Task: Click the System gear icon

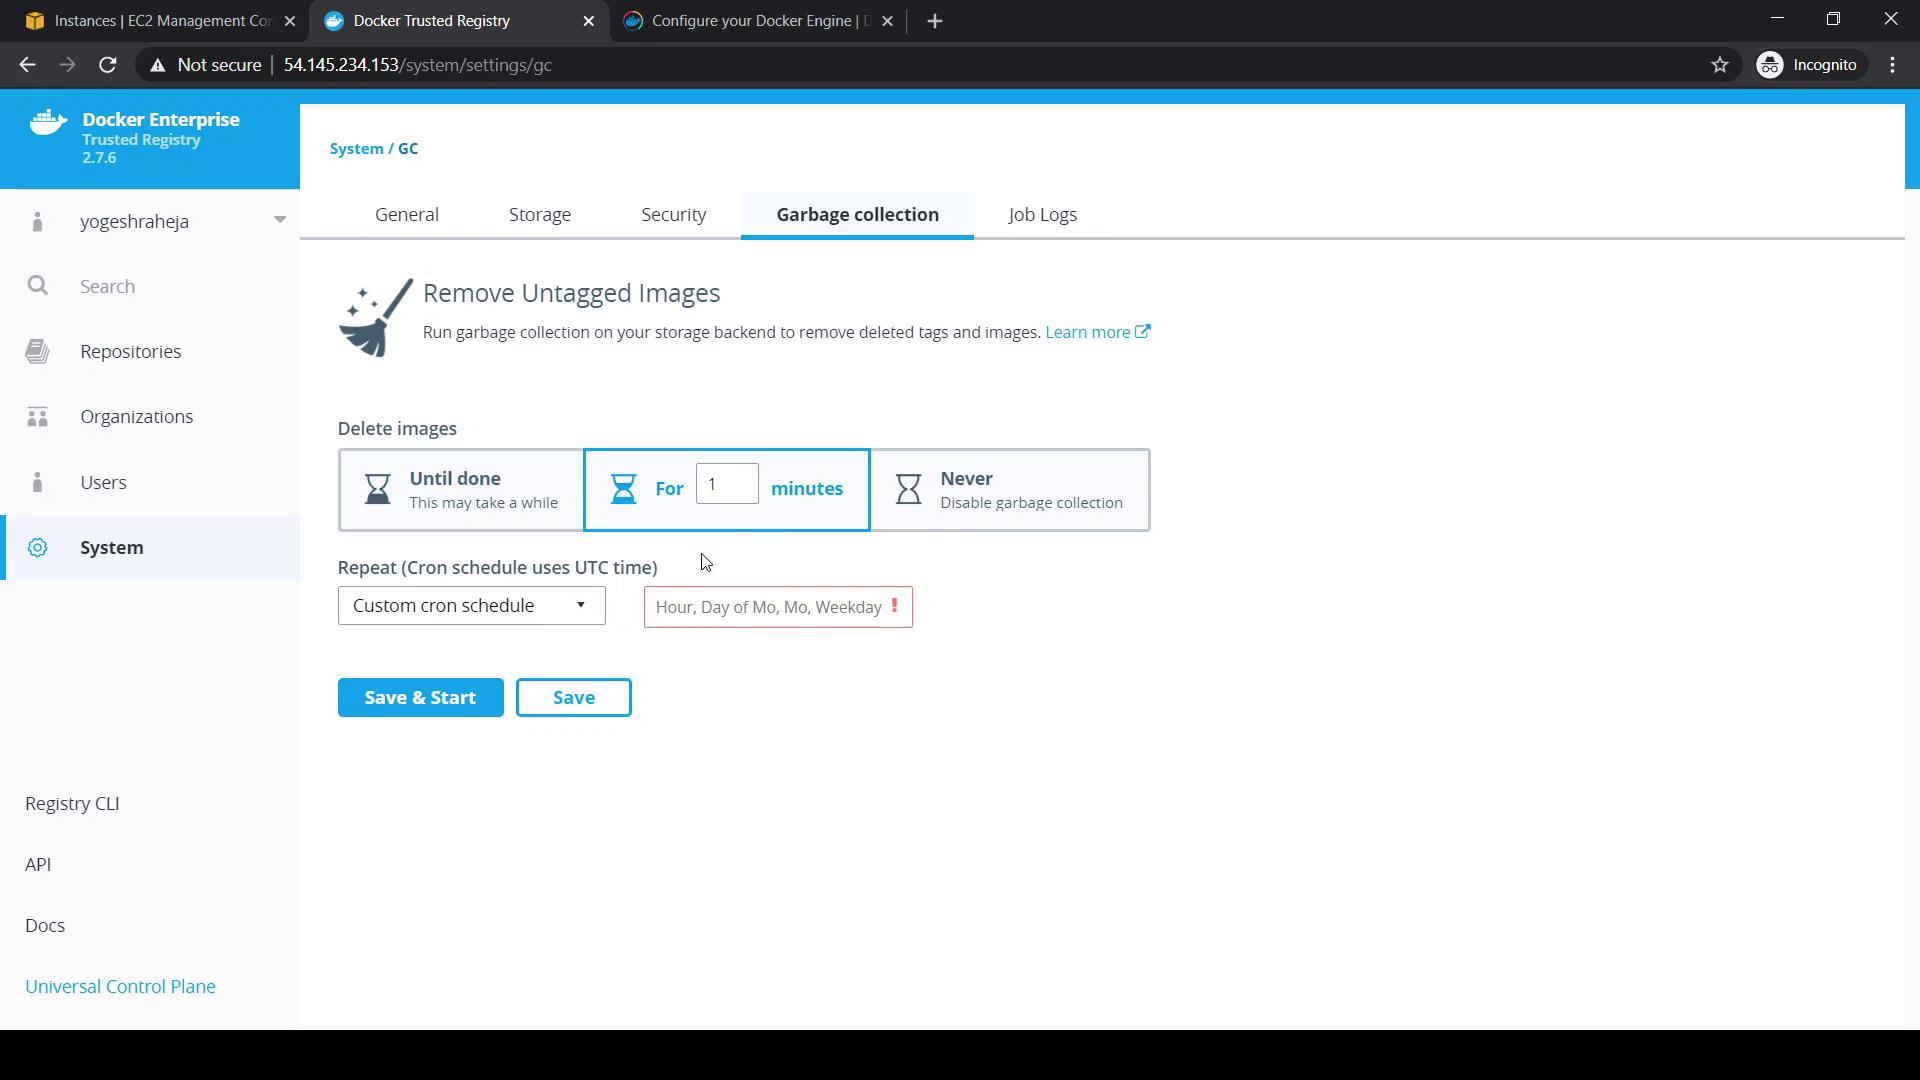Action: (x=38, y=548)
